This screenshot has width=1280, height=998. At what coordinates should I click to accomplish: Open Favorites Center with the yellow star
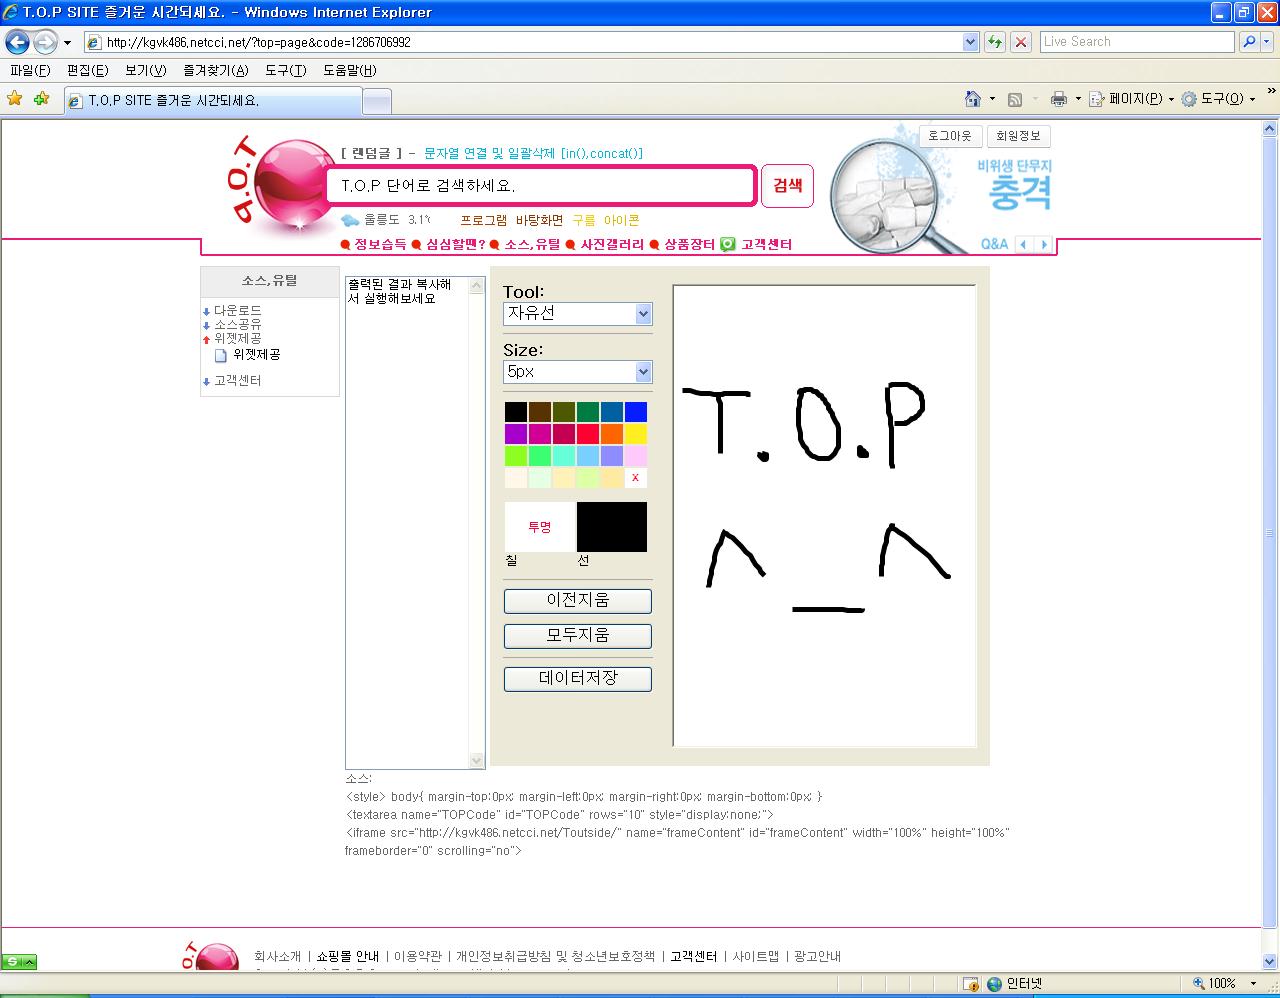pyautogui.click(x=15, y=99)
